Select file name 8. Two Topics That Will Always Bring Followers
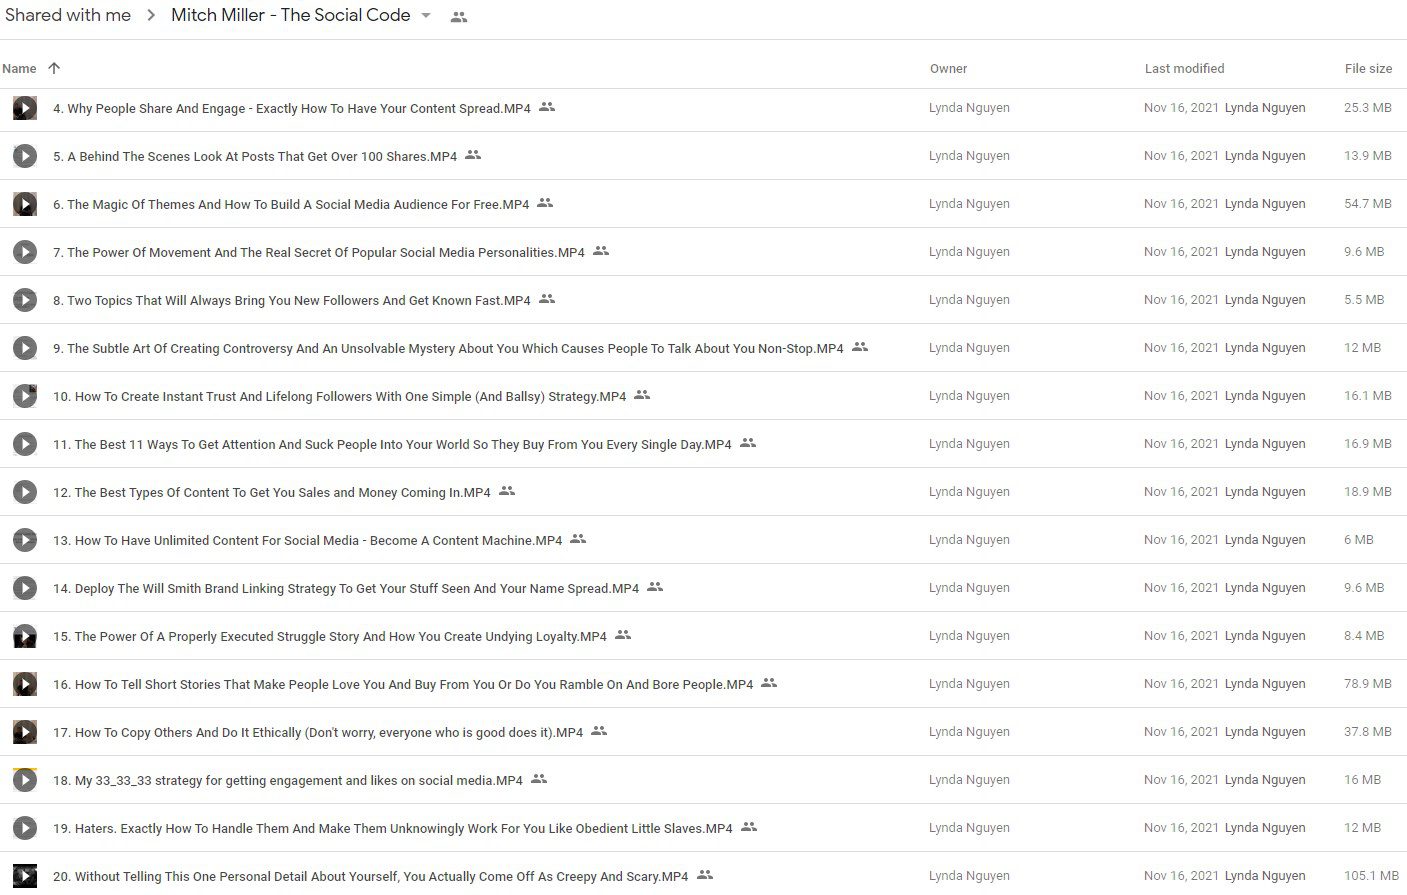This screenshot has width=1407, height=895. (292, 300)
